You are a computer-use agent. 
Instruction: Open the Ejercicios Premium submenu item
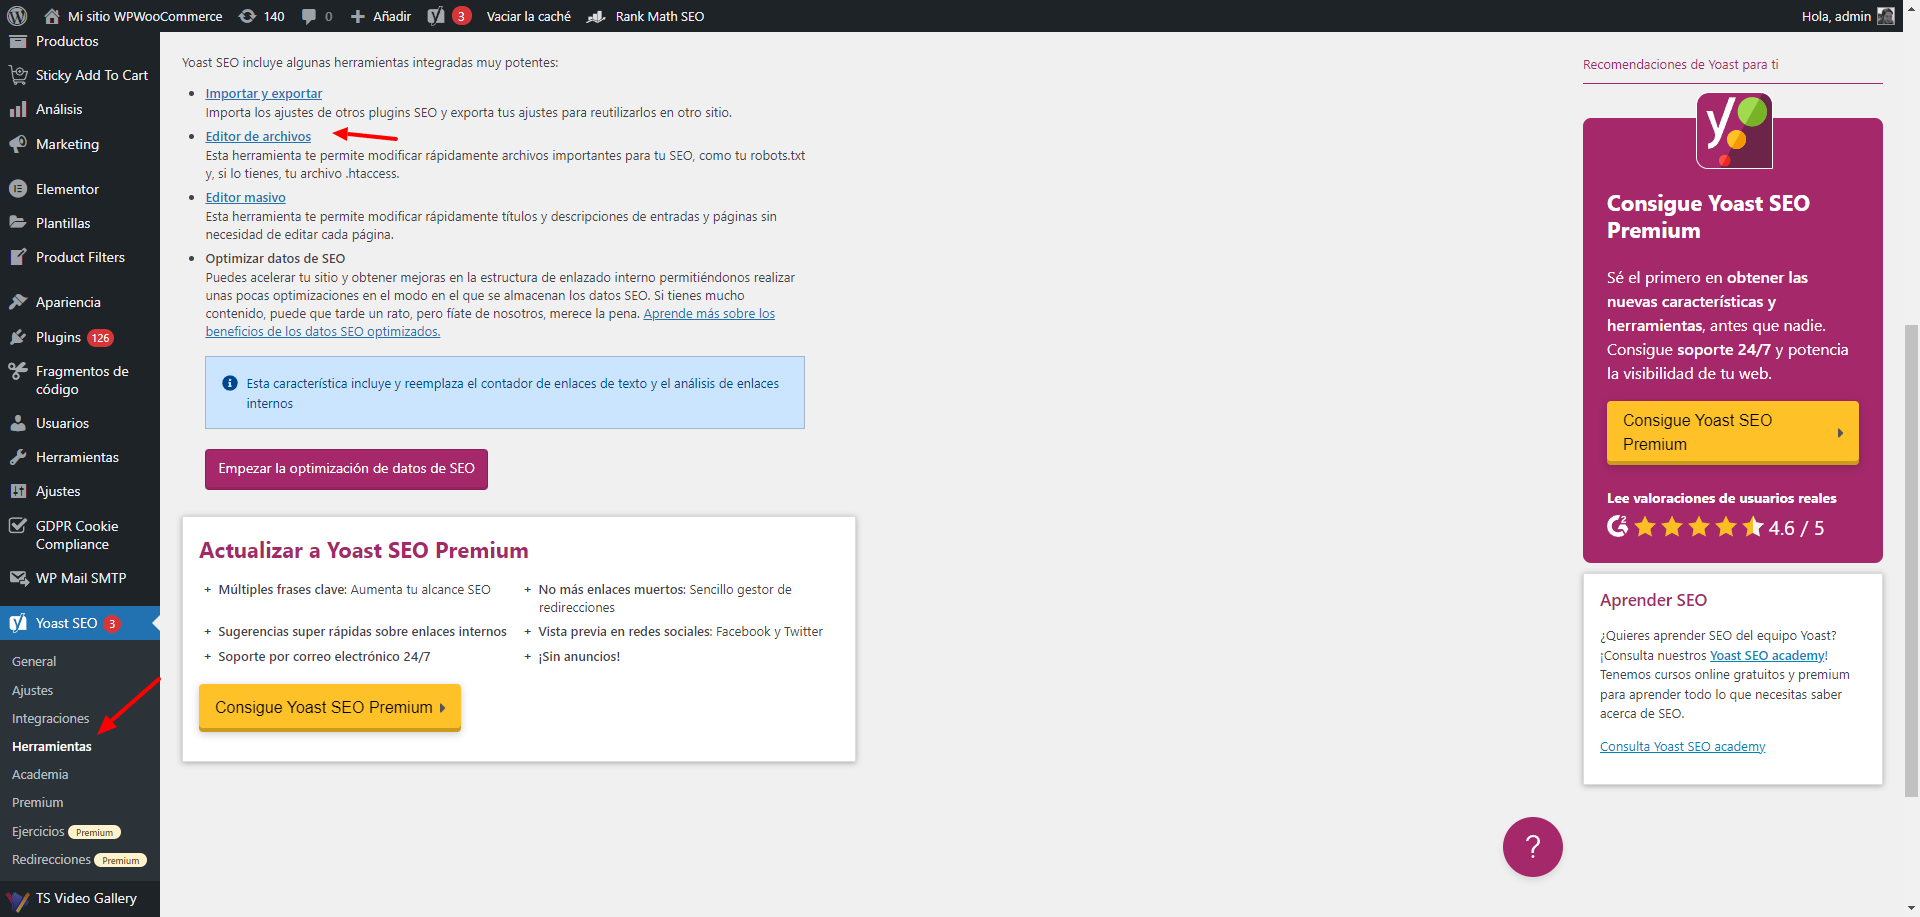point(66,831)
